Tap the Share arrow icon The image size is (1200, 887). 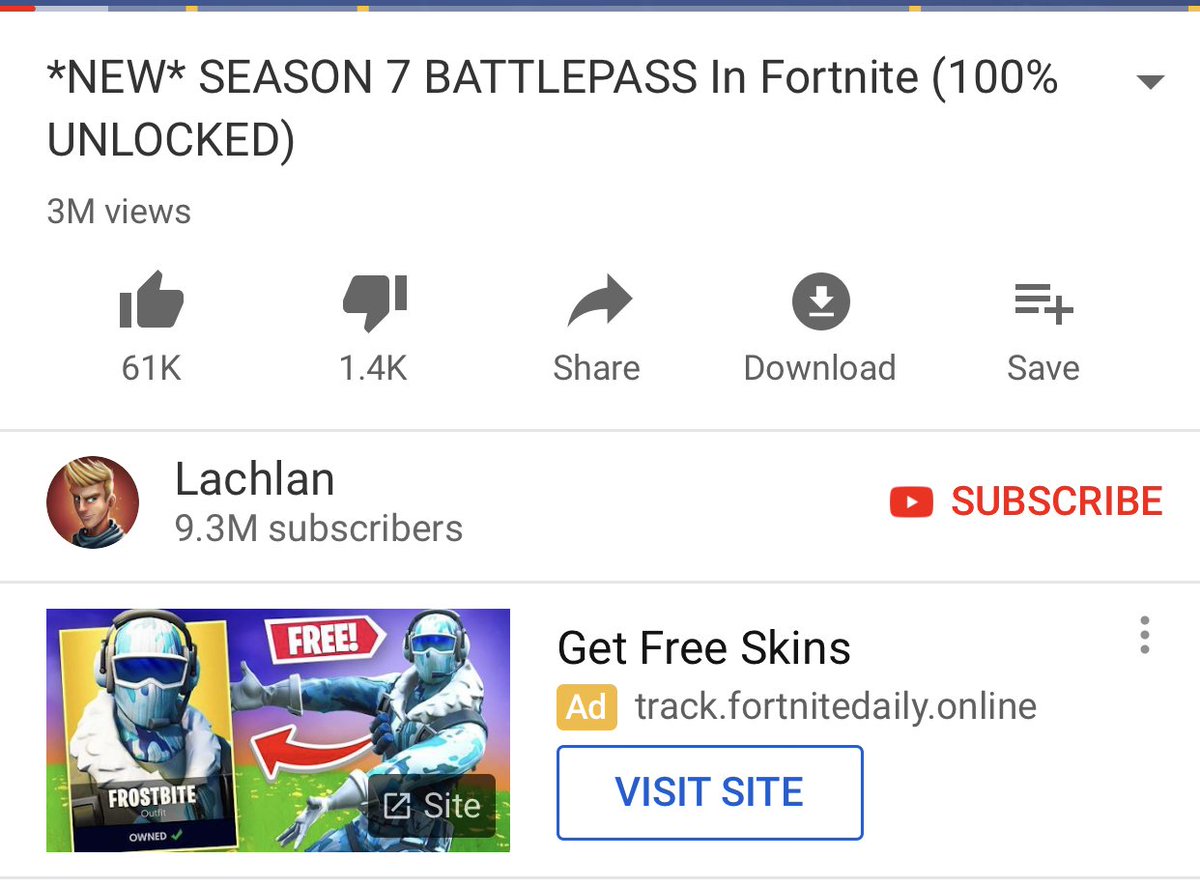pos(599,302)
